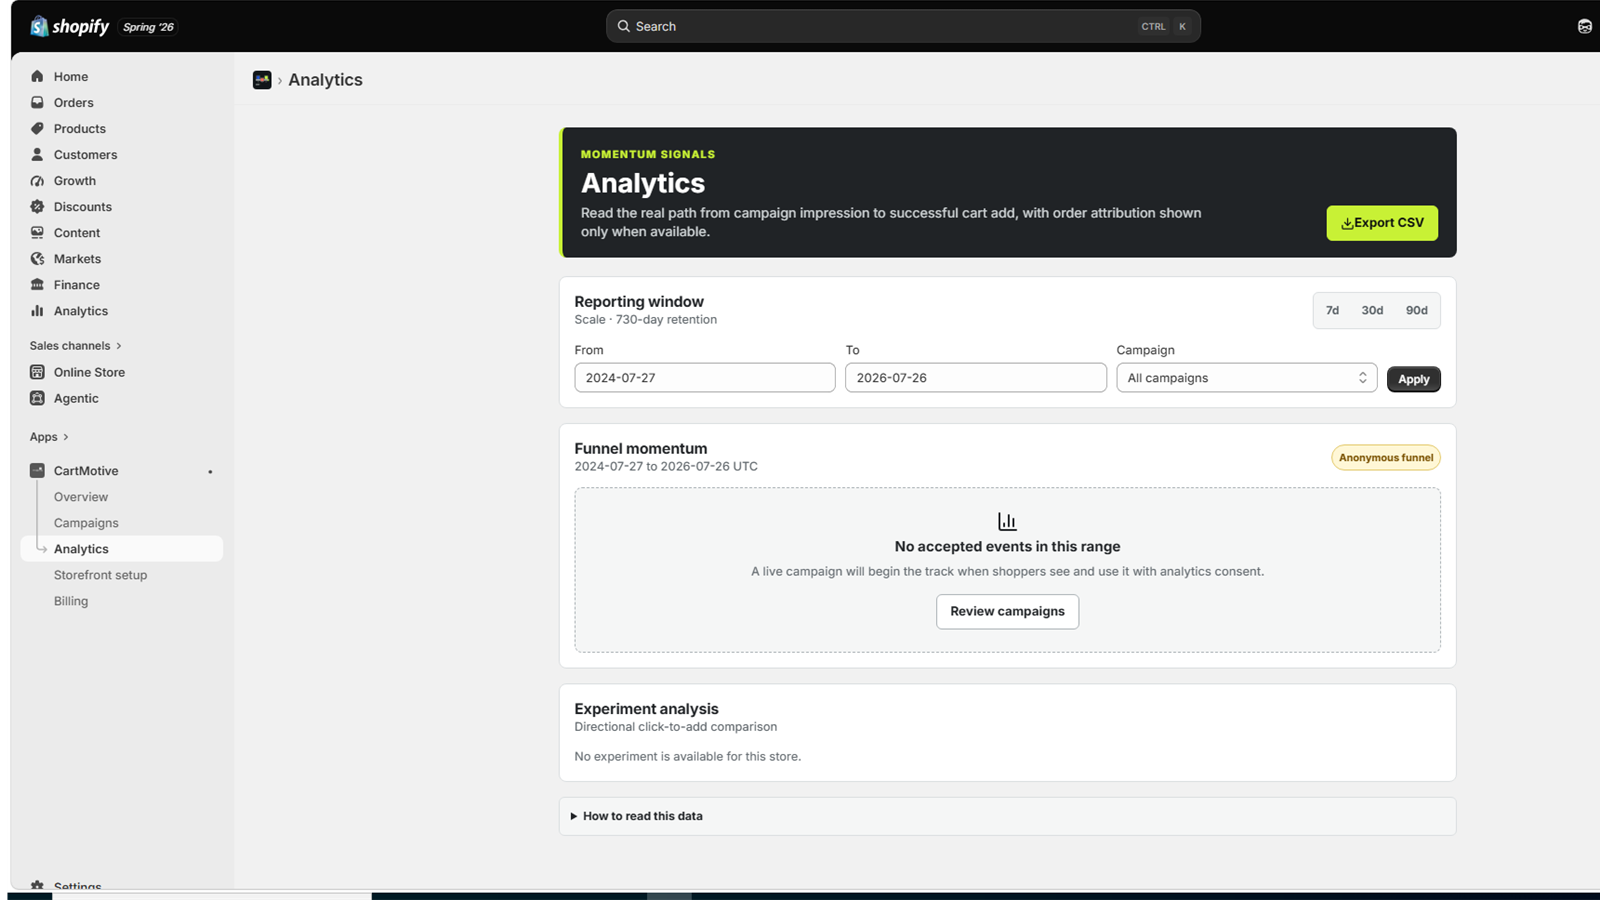Screen dimensions: 1600x900
Task: Select CartMotive Analytics subpage
Action: [121, 548]
